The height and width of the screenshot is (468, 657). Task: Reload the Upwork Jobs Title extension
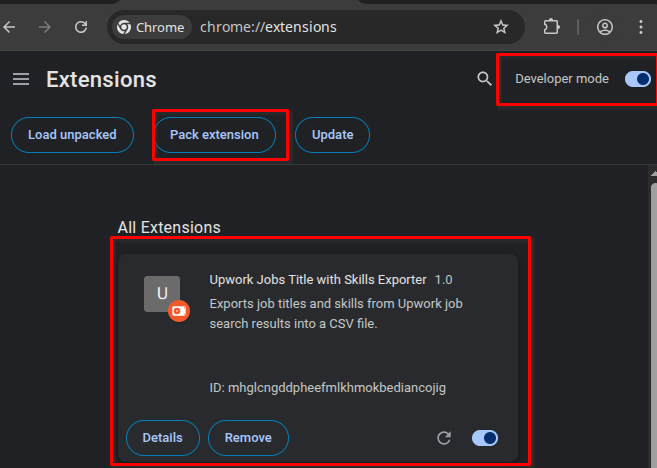coord(444,438)
